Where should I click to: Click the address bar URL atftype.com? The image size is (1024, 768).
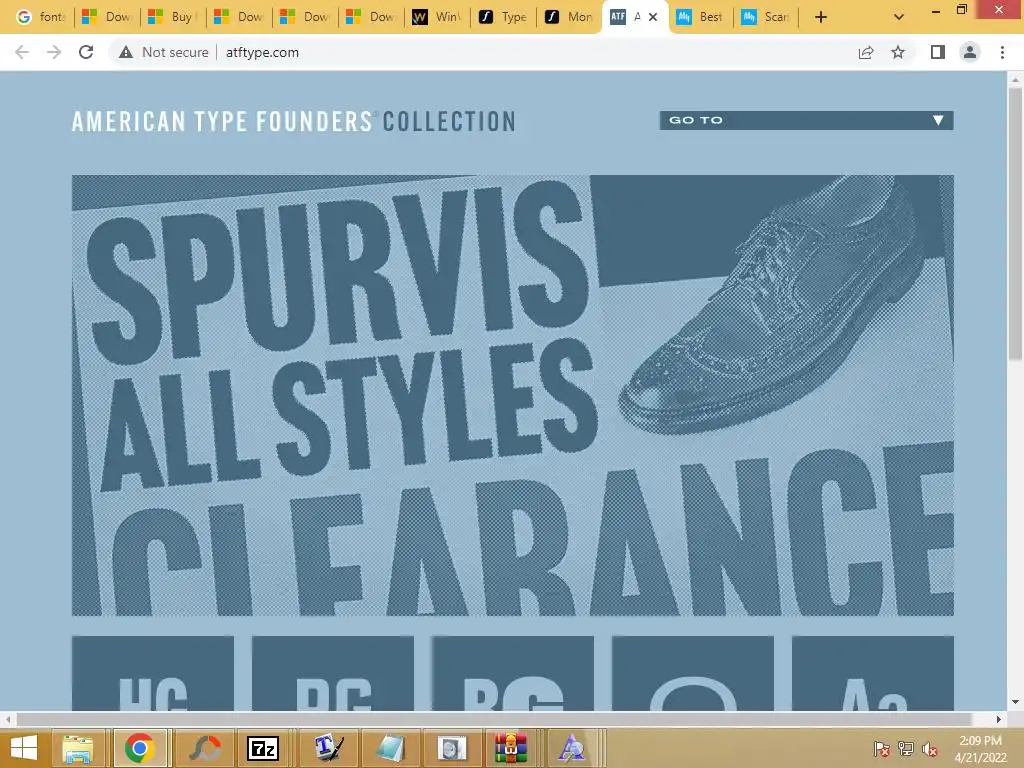pos(263,52)
